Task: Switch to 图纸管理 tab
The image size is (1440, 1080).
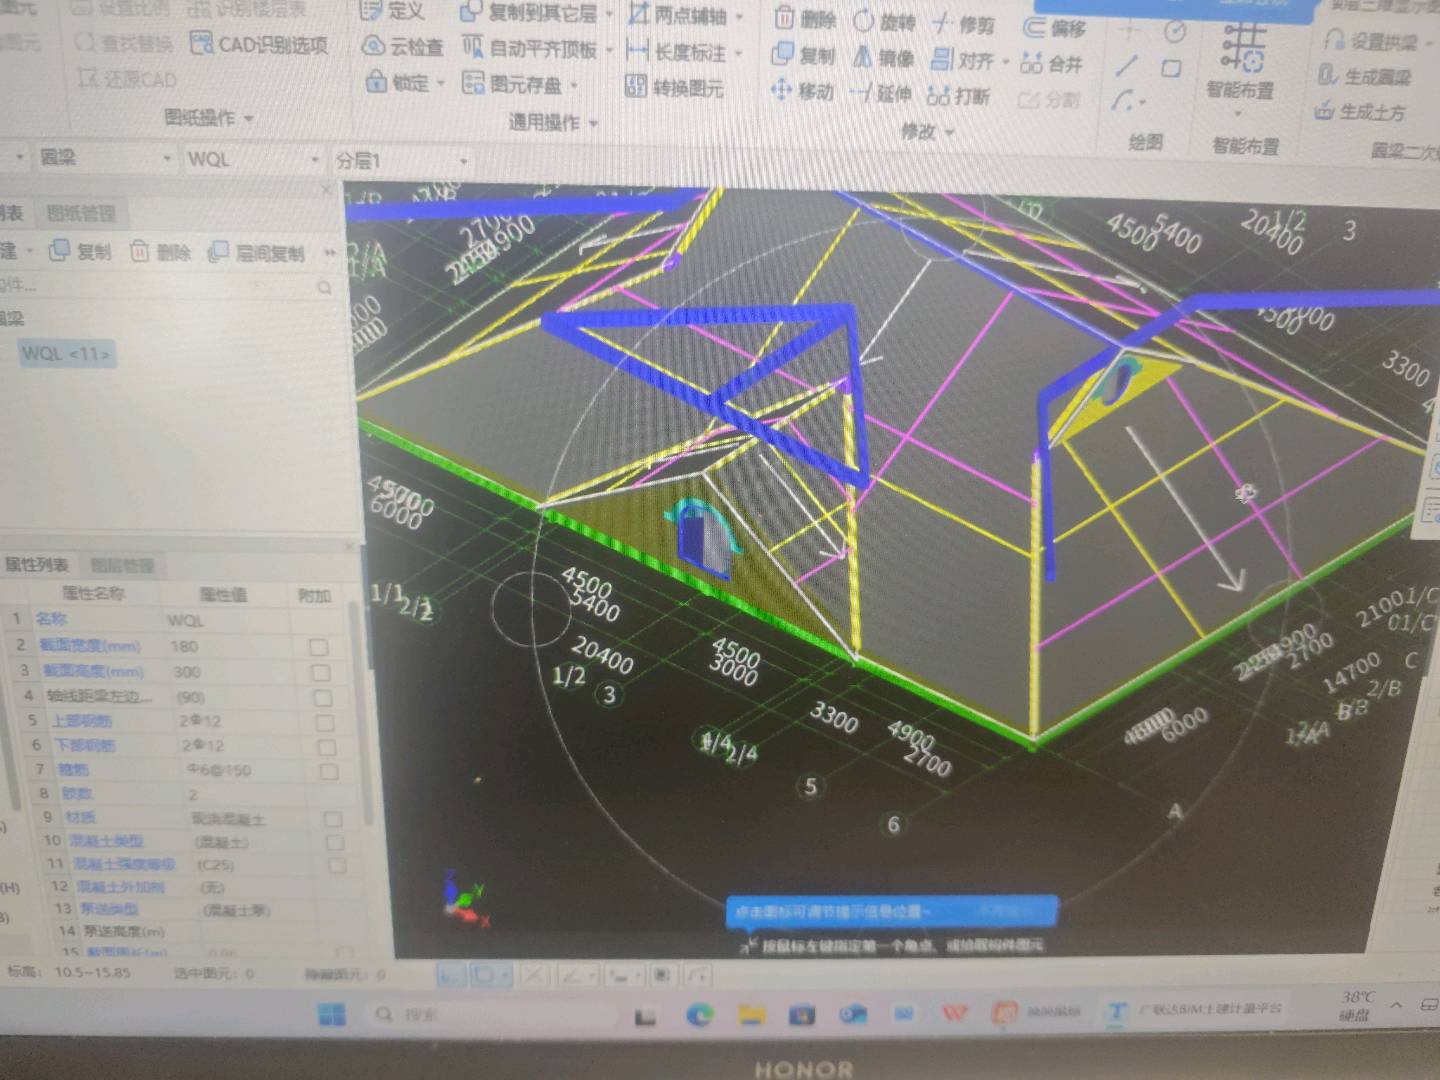Action: (81, 212)
